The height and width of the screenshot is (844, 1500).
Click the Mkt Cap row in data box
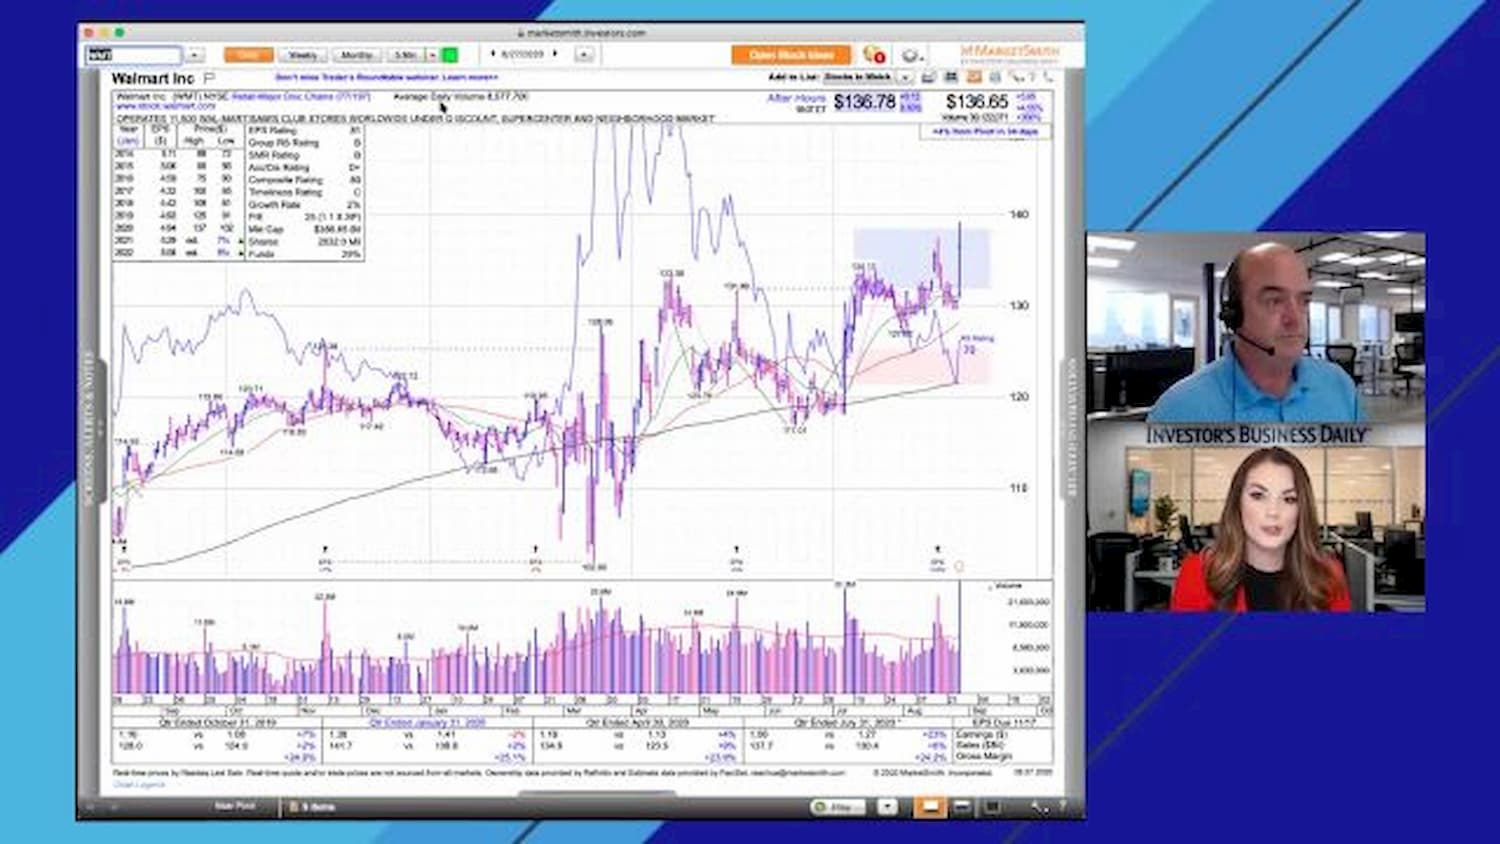304,229
